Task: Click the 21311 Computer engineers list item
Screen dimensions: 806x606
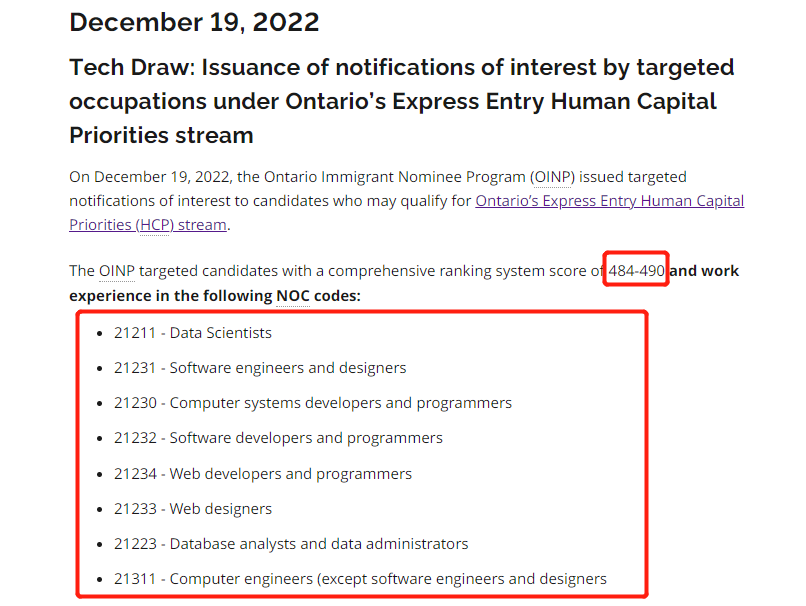Action: tap(360, 579)
